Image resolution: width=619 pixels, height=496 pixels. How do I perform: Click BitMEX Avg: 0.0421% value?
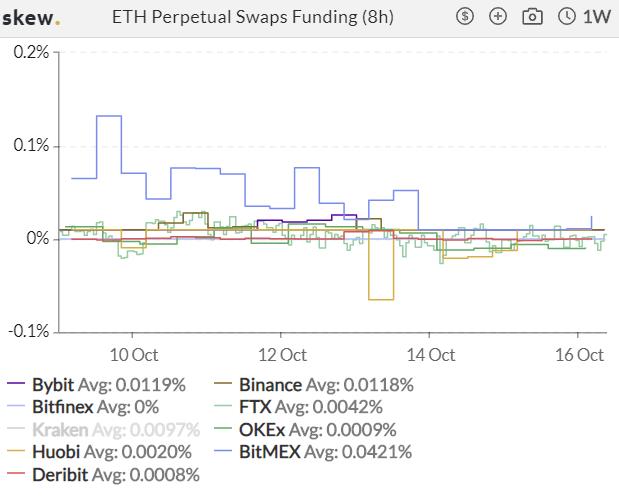[358, 452]
